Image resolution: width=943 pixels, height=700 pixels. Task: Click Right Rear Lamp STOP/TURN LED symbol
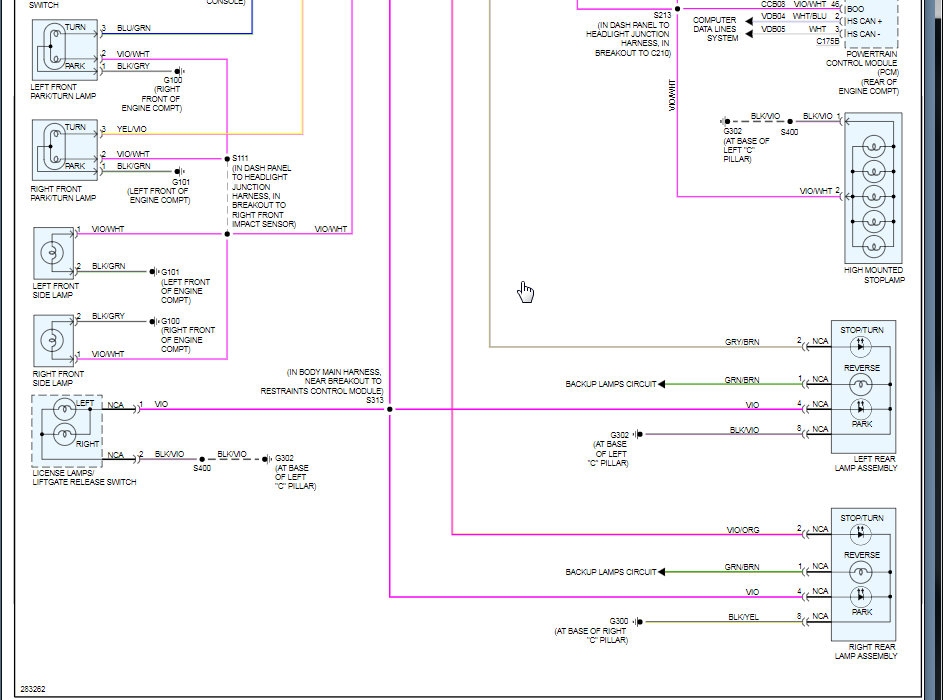click(x=861, y=534)
